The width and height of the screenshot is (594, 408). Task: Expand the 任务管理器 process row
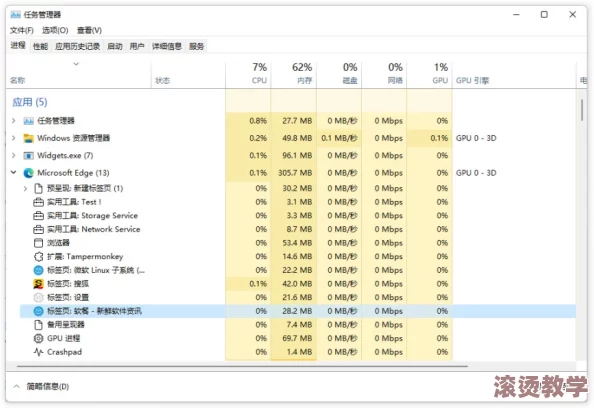(14, 121)
